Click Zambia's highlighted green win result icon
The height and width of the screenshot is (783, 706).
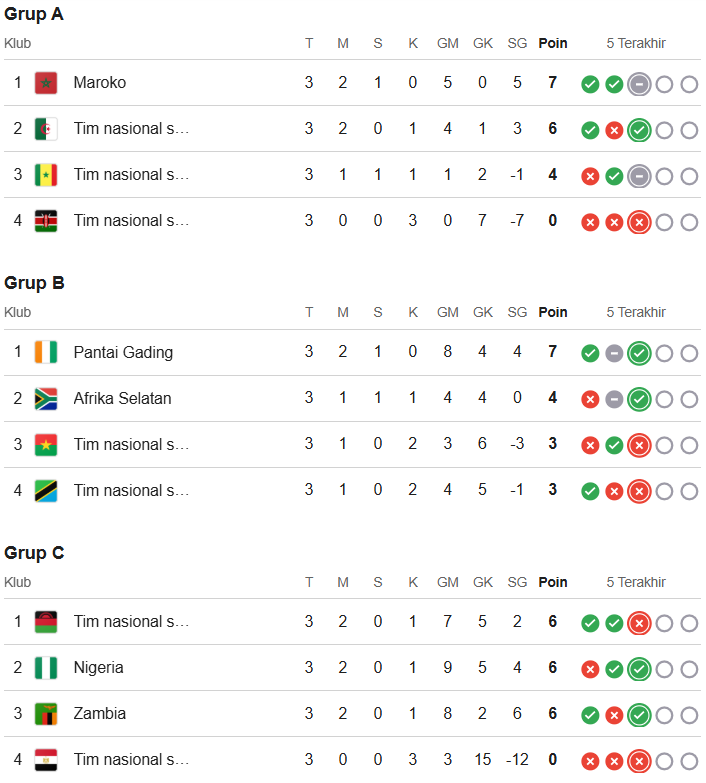coord(639,715)
